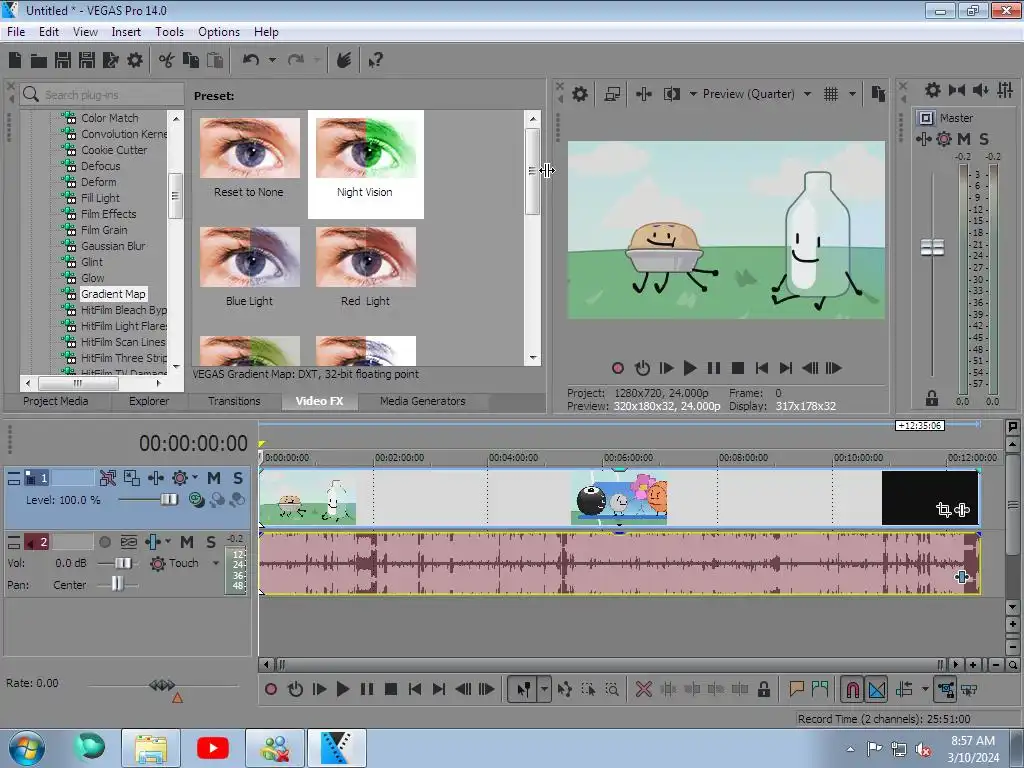
Task: Click the What's This help icon
Action: 376,60
